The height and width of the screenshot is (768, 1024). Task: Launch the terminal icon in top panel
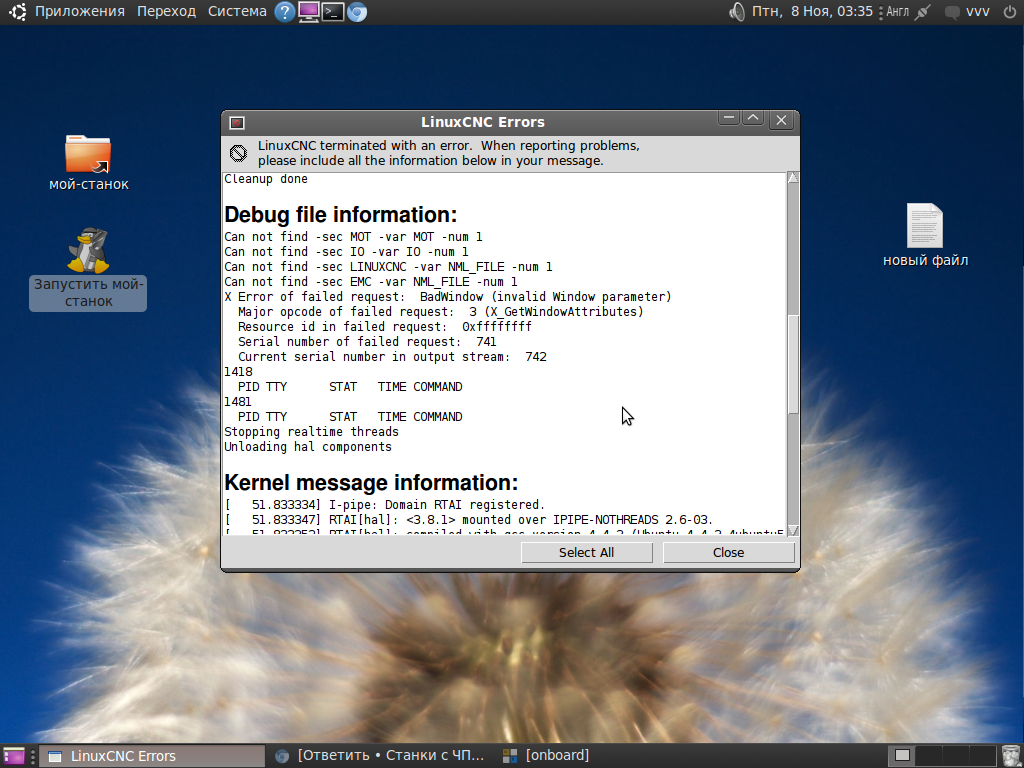332,12
